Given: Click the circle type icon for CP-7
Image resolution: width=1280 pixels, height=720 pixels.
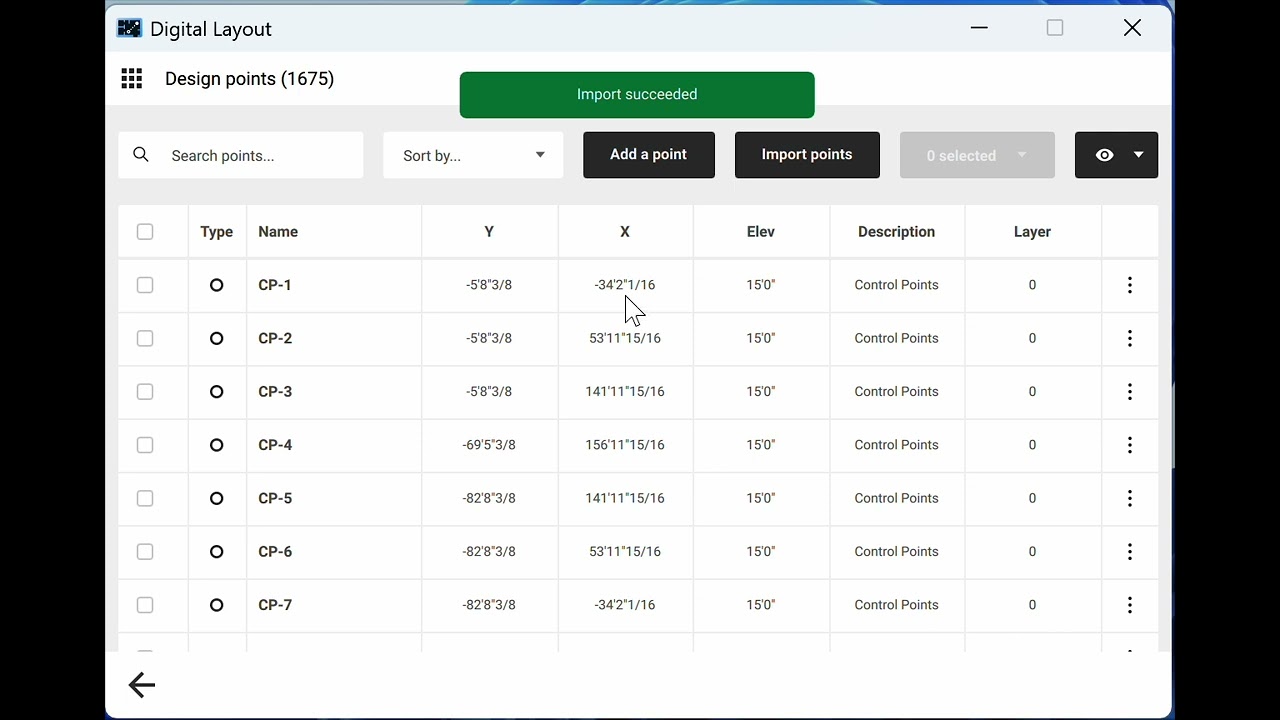Looking at the screenshot, I should coord(216,605).
